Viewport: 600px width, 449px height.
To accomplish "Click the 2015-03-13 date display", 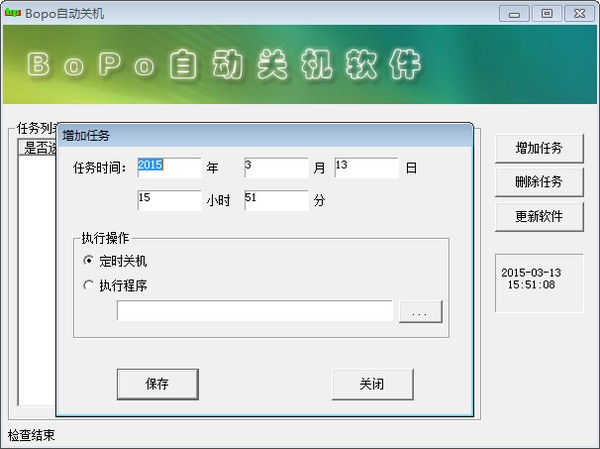I will (531, 273).
